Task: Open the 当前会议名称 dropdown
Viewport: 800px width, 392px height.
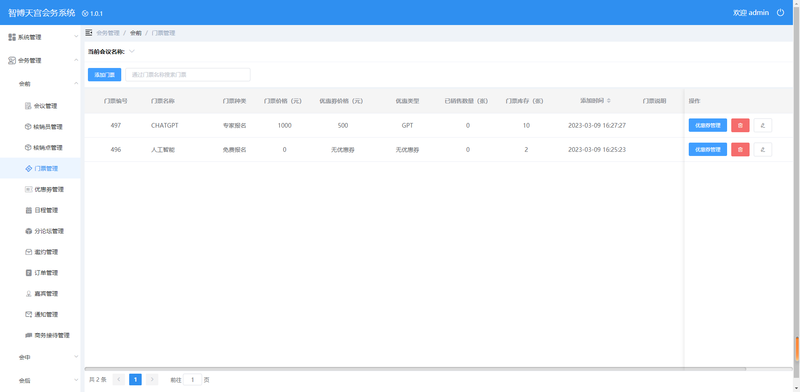Action: point(132,51)
